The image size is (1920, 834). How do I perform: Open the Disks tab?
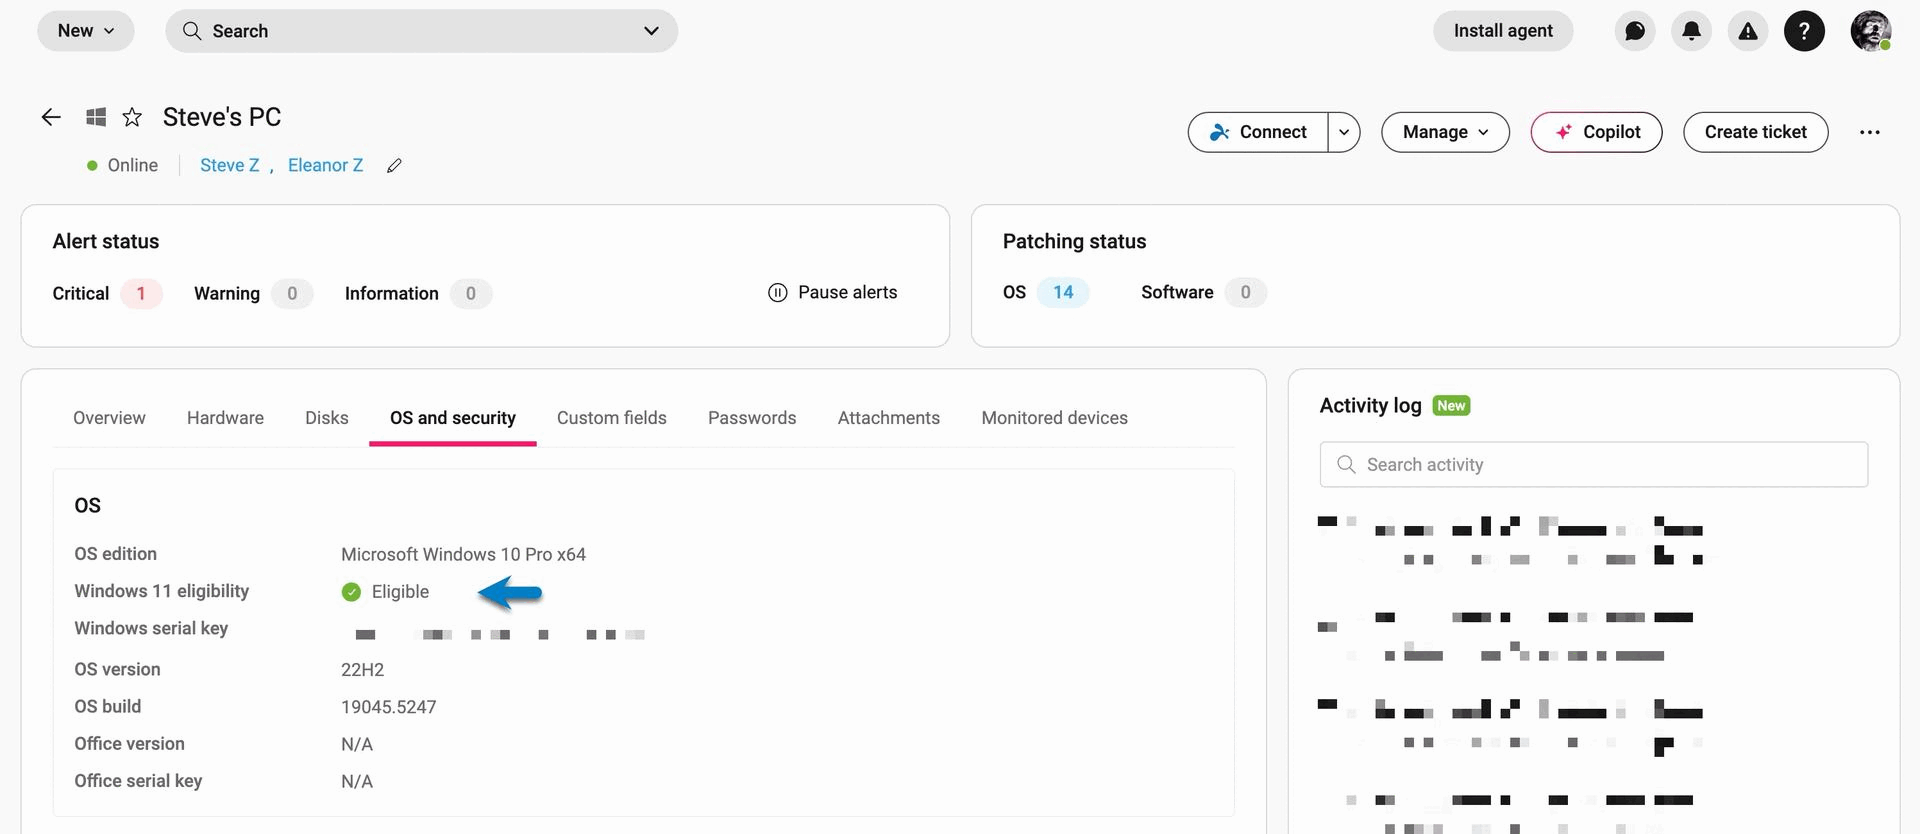click(x=327, y=418)
